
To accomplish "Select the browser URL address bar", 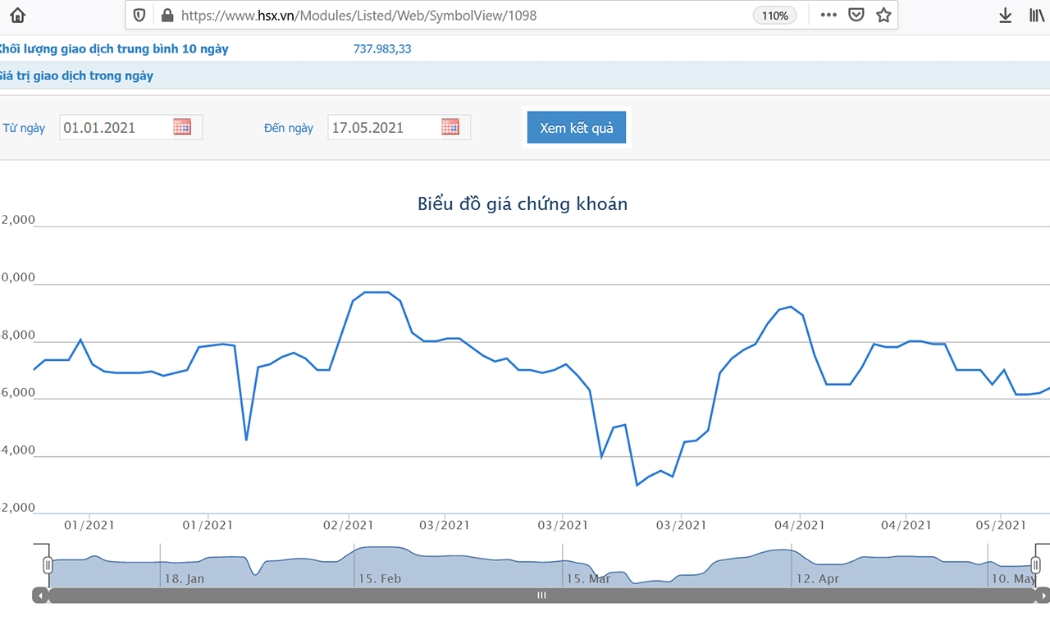I will [x=462, y=15].
